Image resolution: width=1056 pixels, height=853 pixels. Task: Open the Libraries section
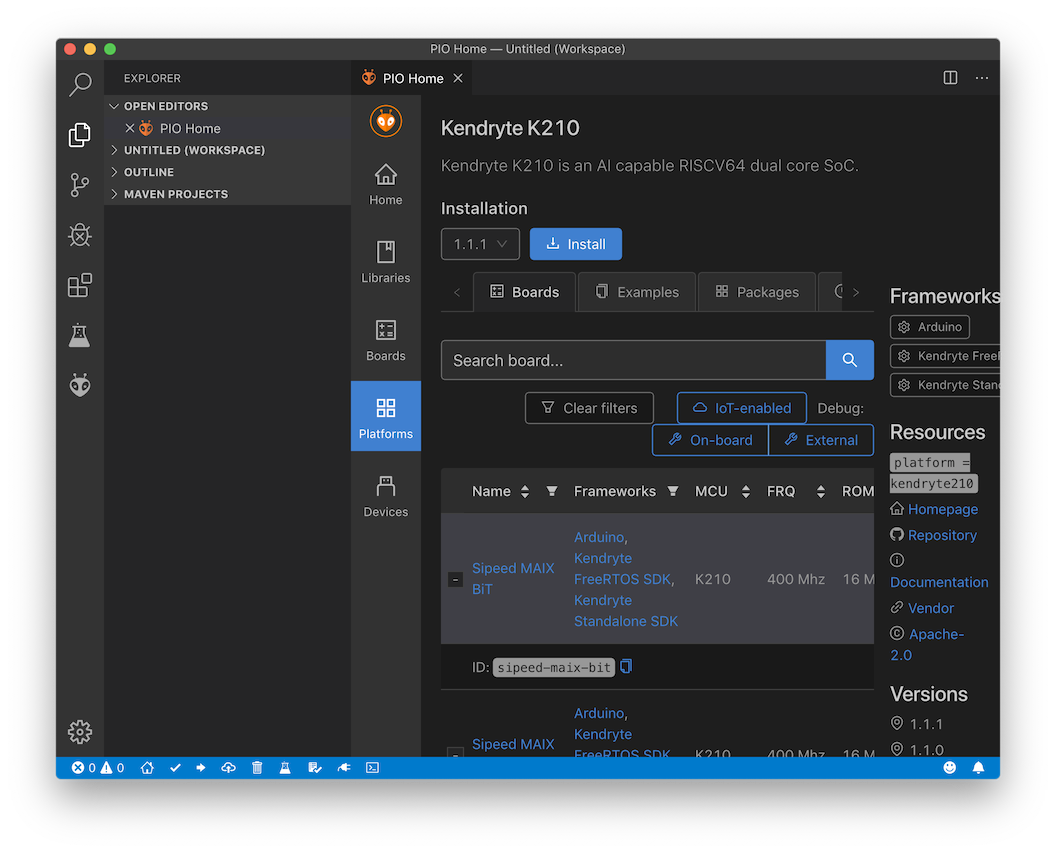[386, 263]
